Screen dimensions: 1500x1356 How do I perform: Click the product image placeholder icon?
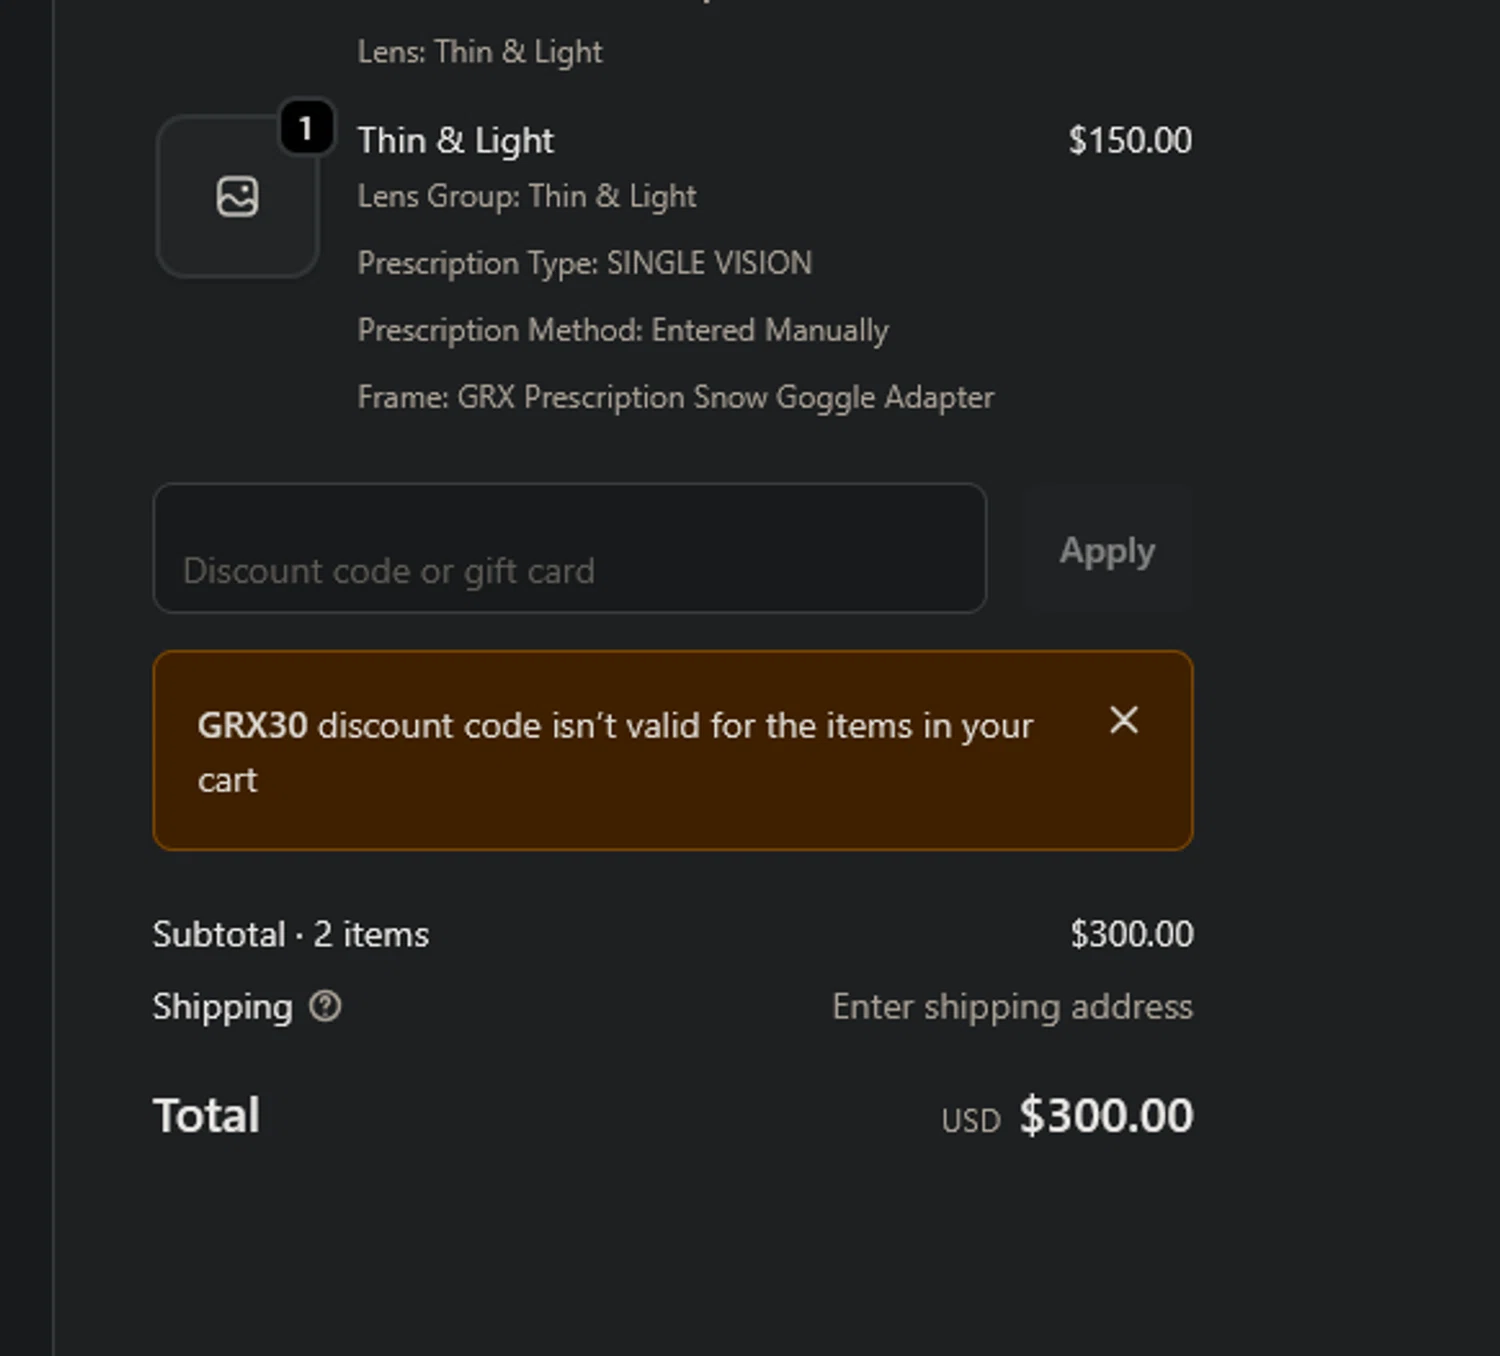[237, 197]
